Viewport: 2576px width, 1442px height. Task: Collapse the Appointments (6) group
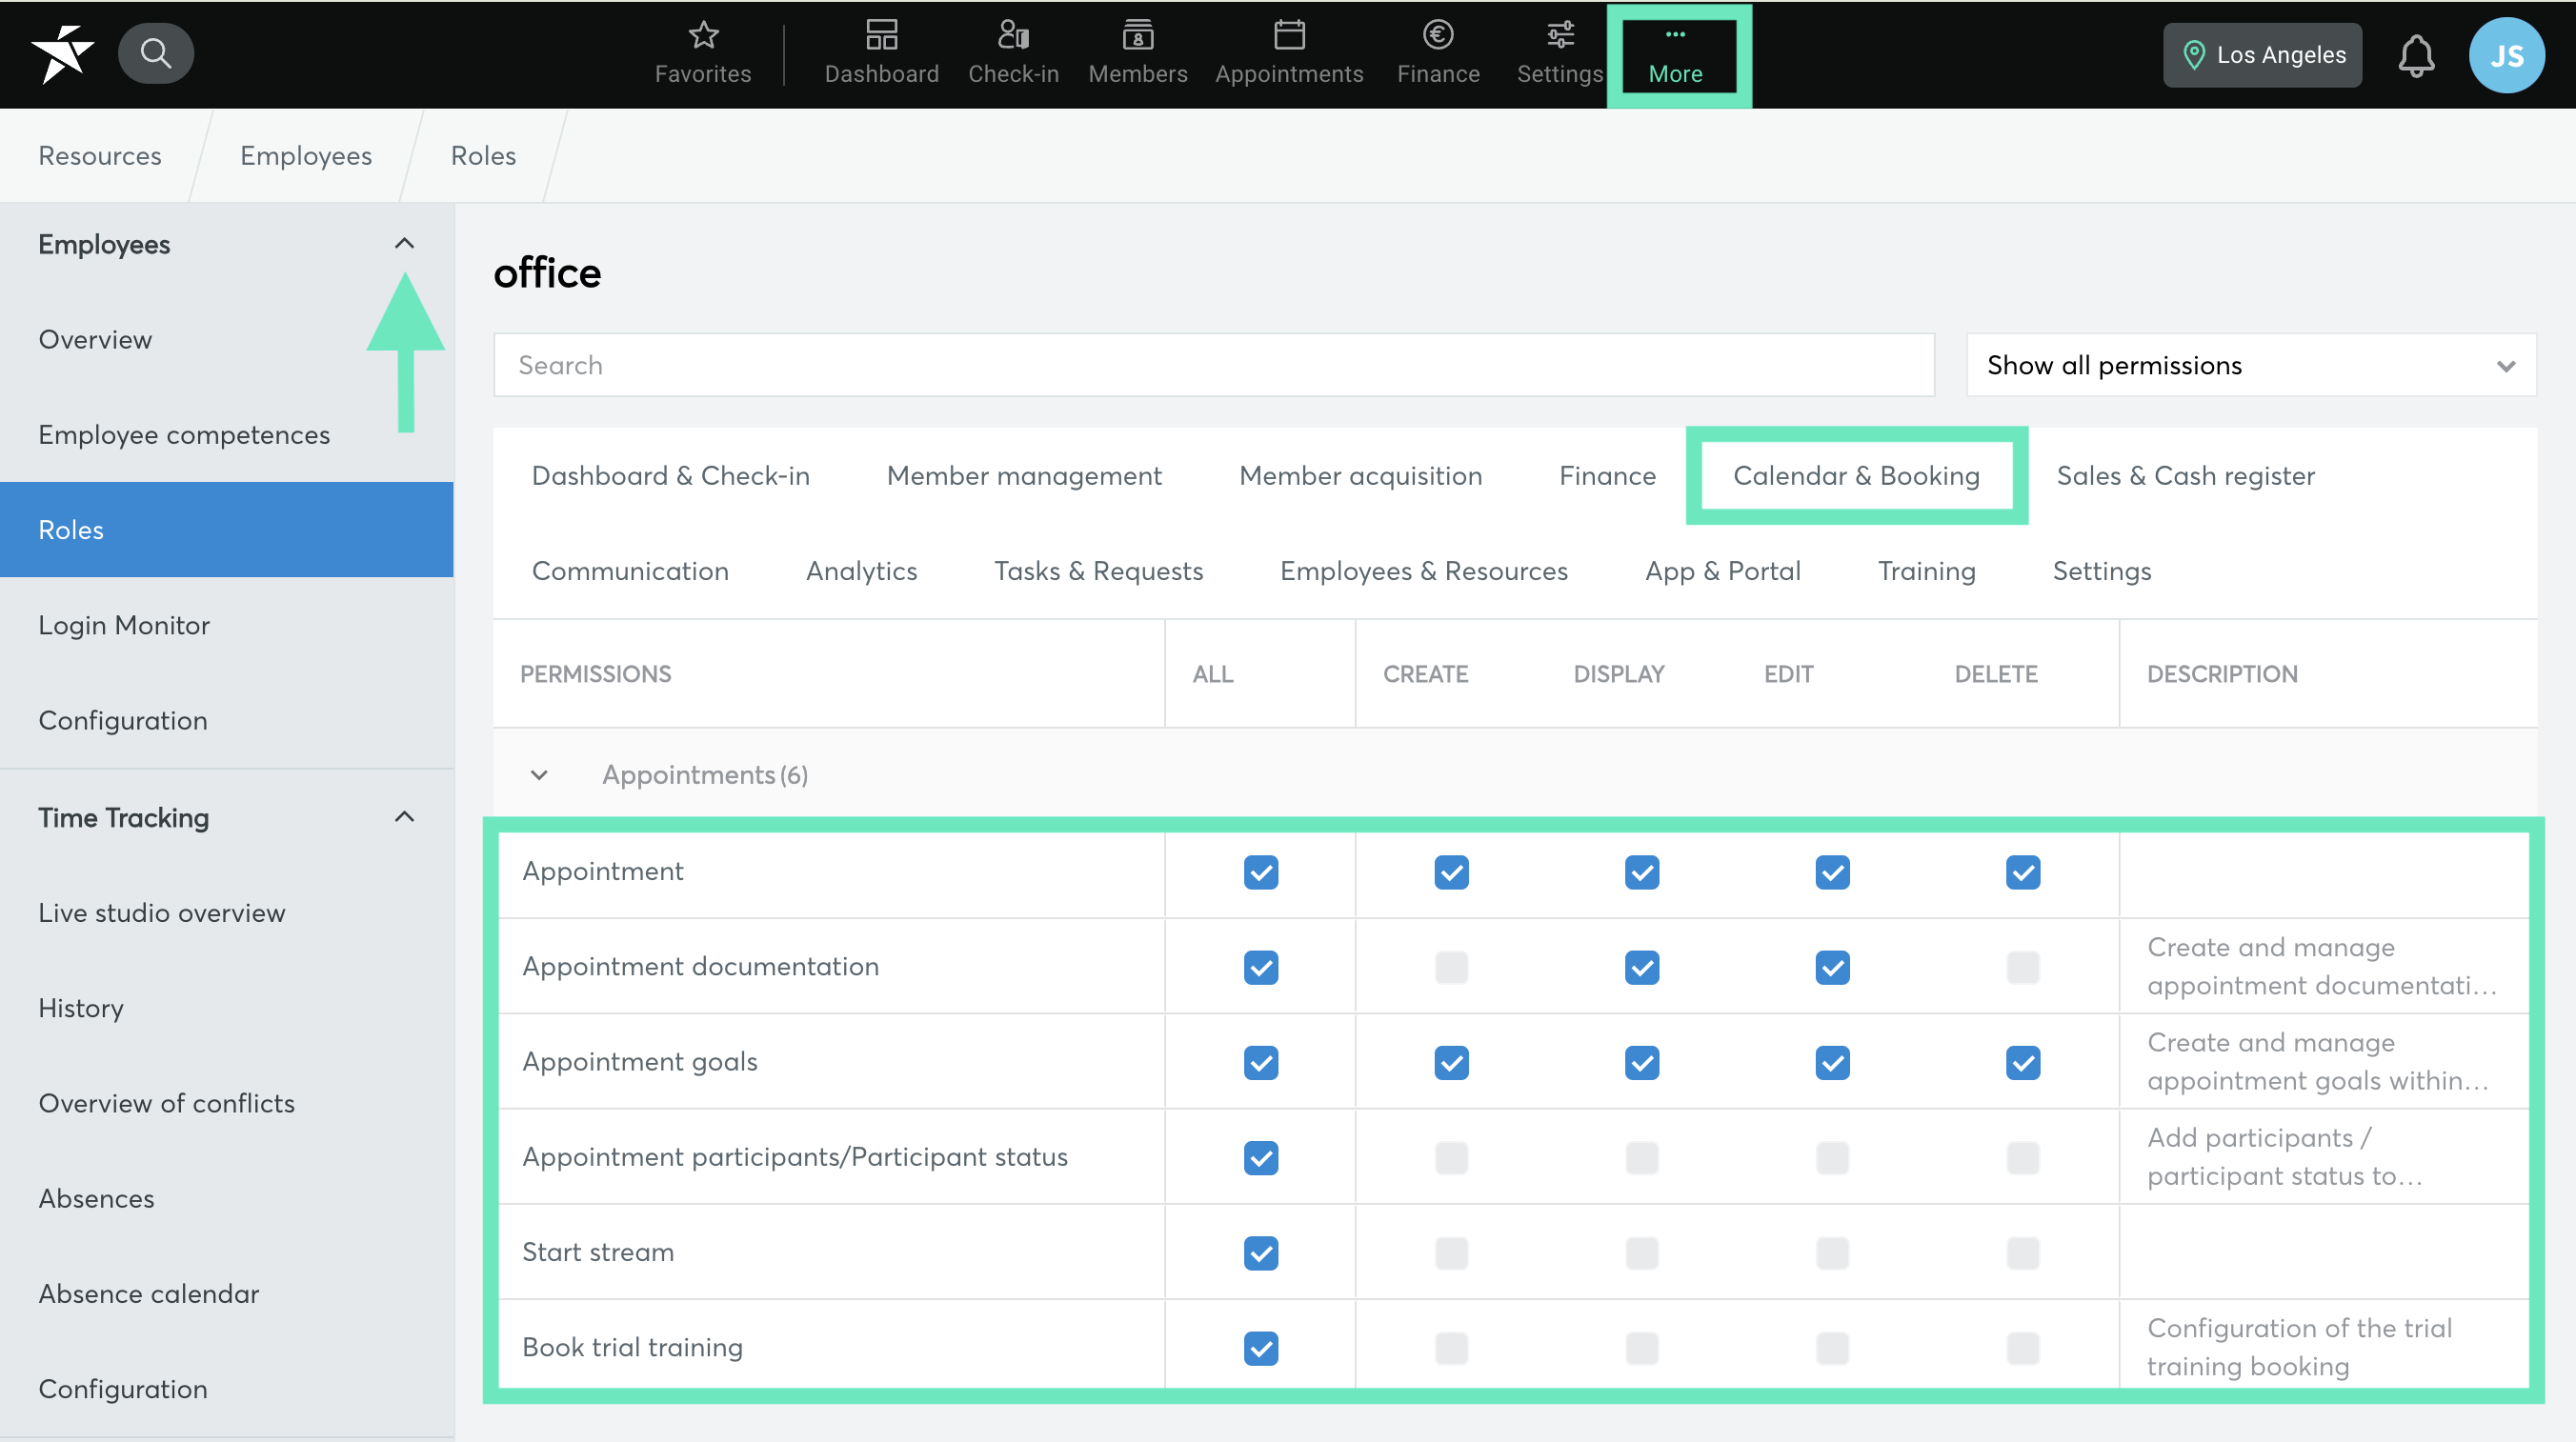539,775
